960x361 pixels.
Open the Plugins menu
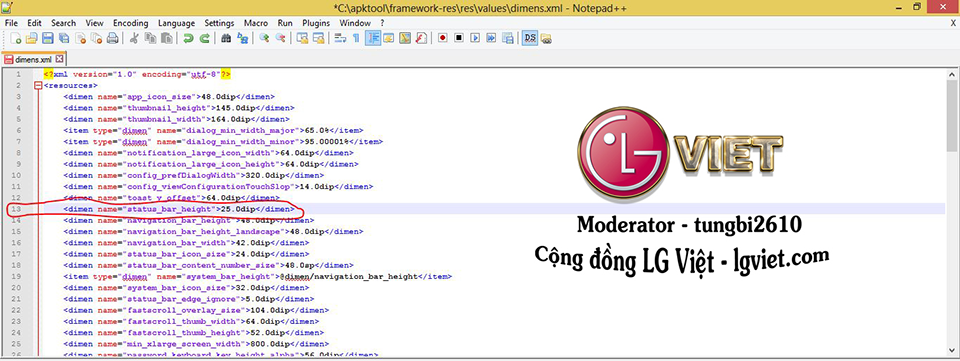click(x=316, y=23)
